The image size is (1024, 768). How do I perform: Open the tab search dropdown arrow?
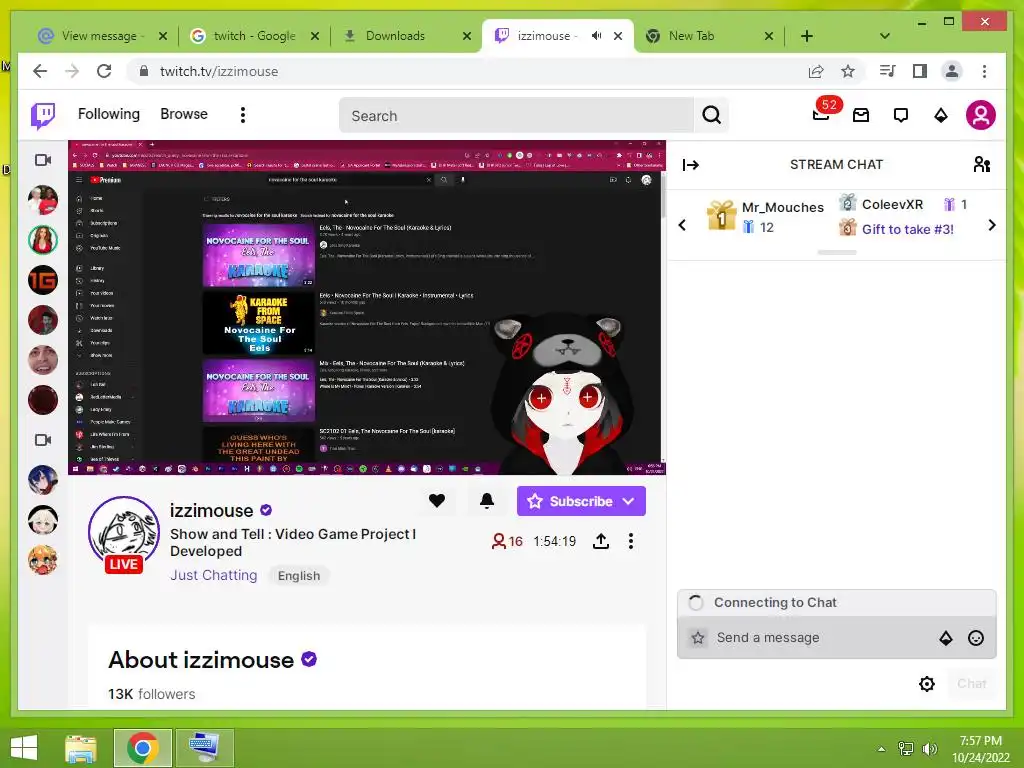[885, 36]
